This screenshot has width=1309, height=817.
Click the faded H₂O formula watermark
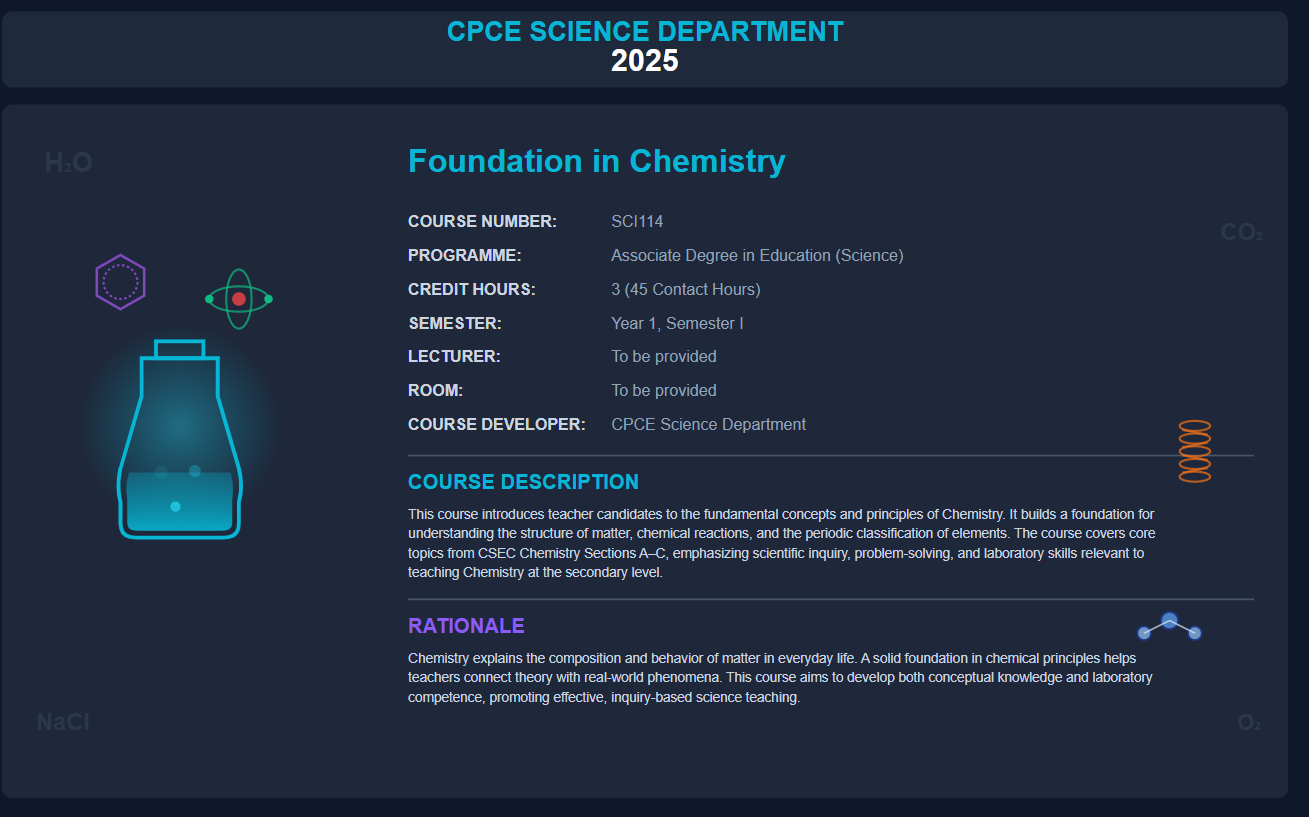(69, 162)
